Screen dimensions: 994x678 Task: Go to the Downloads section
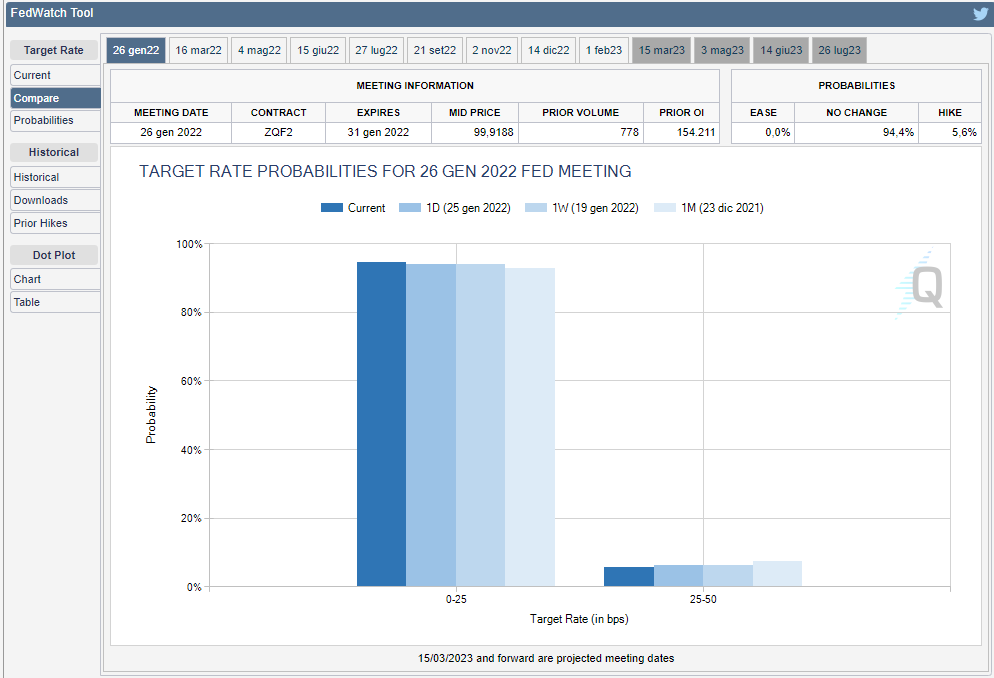pyautogui.click(x=55, y=200)
